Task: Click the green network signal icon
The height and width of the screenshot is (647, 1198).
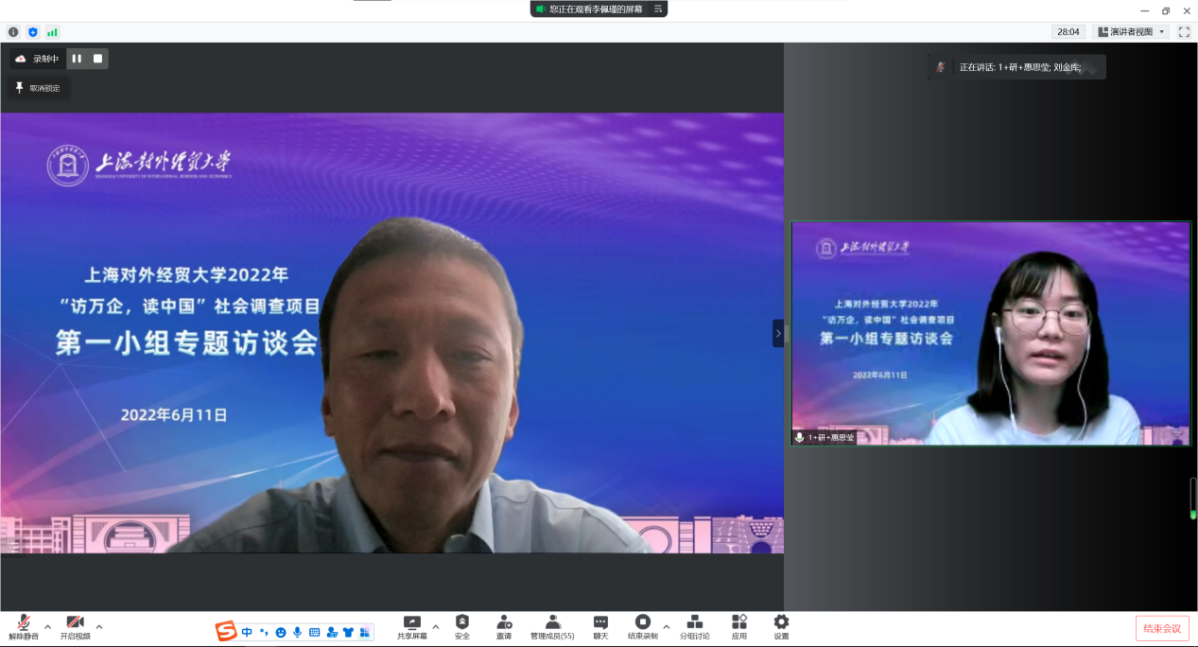Action: click(52, 32)
